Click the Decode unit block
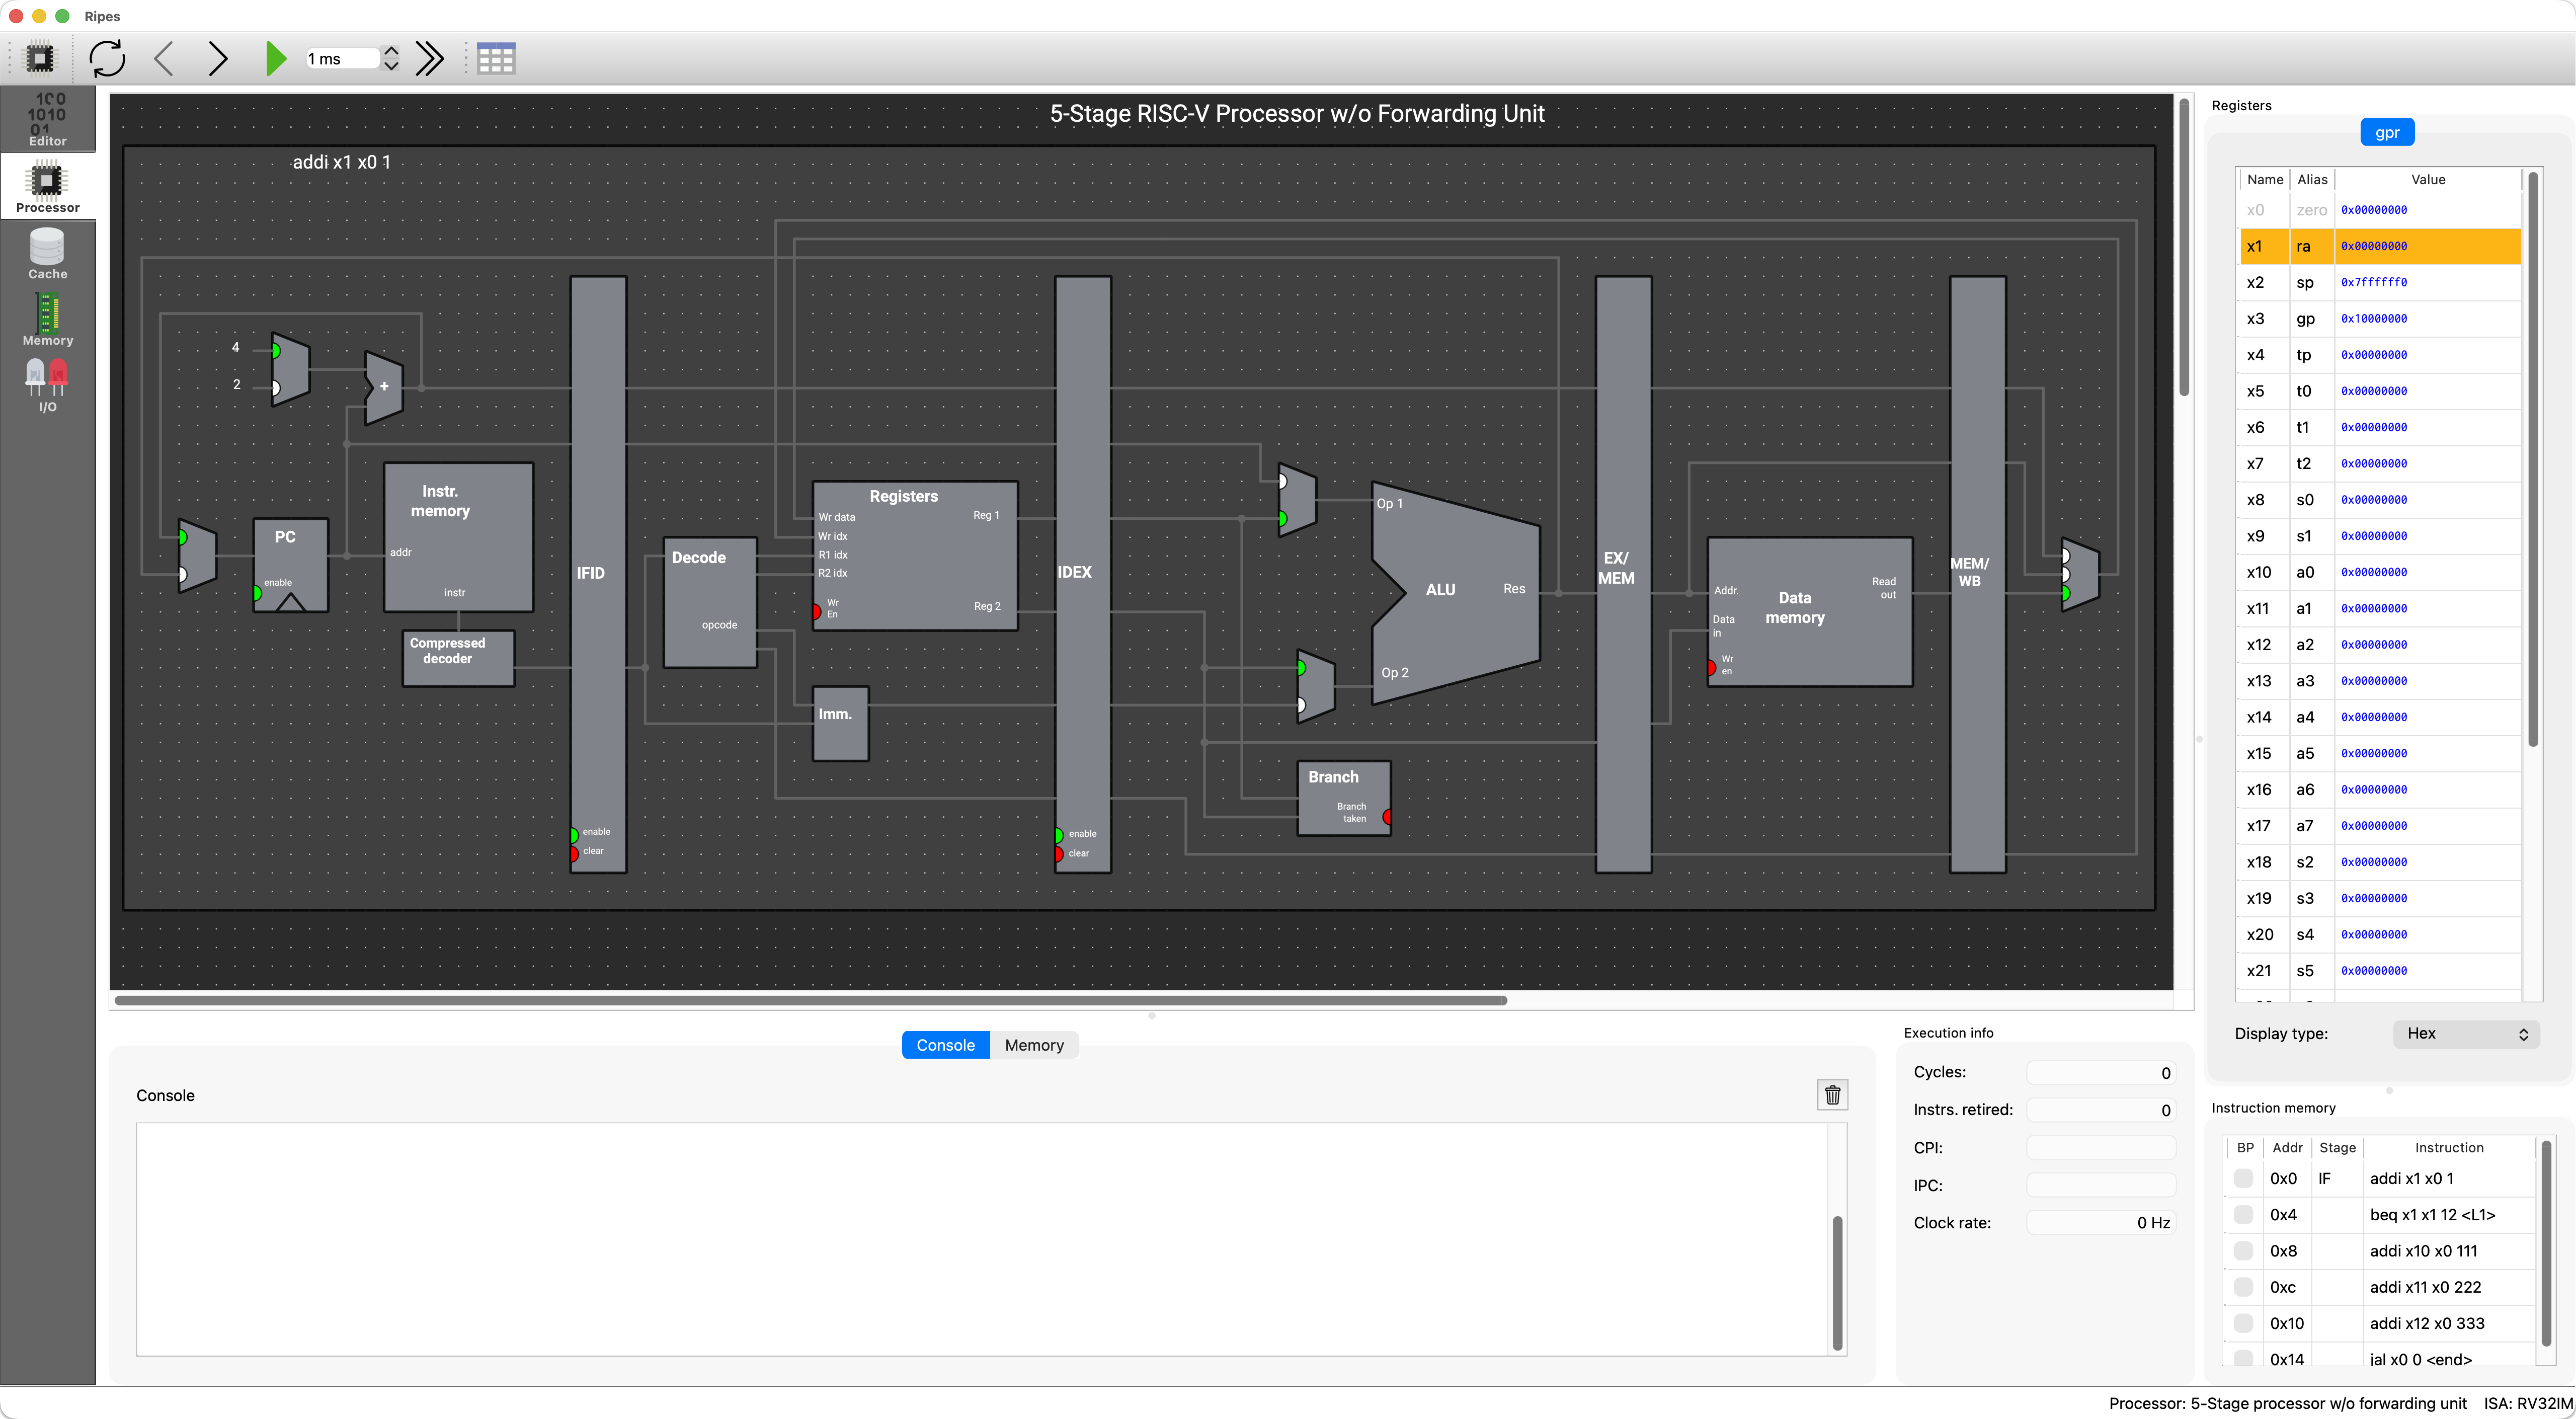Screen dimensions: 2576x1419 point(710,603)
